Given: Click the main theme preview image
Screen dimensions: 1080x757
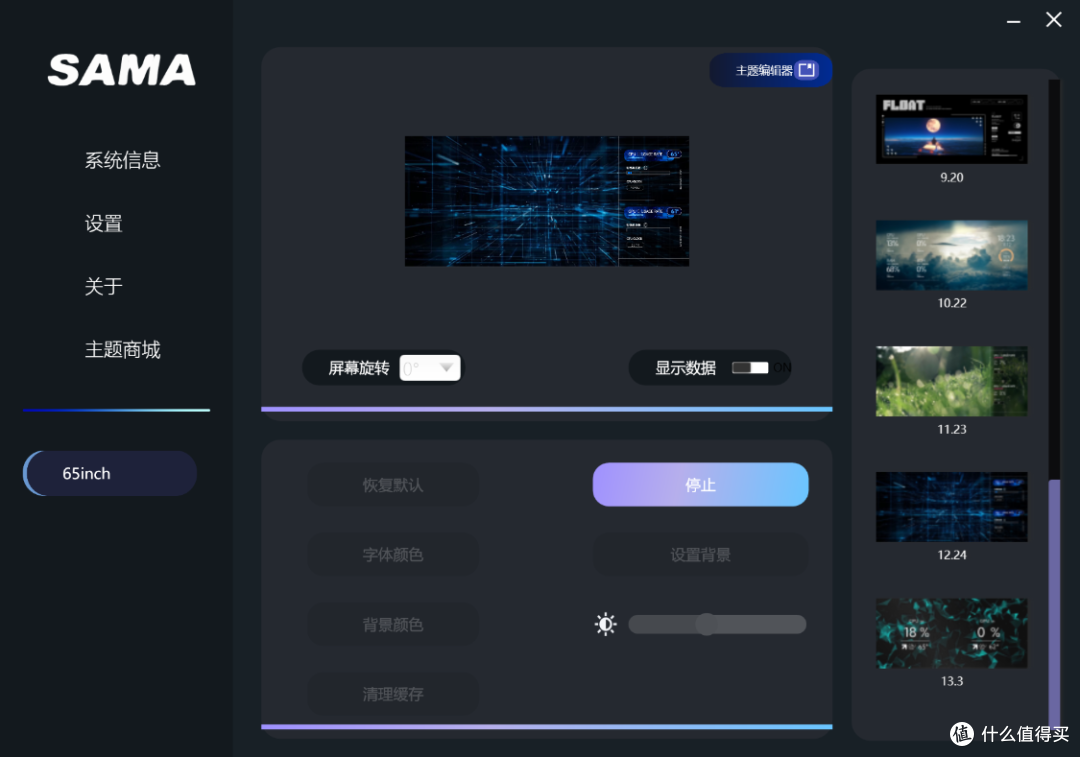Looking at the screenshot, I should click(547, 201).
